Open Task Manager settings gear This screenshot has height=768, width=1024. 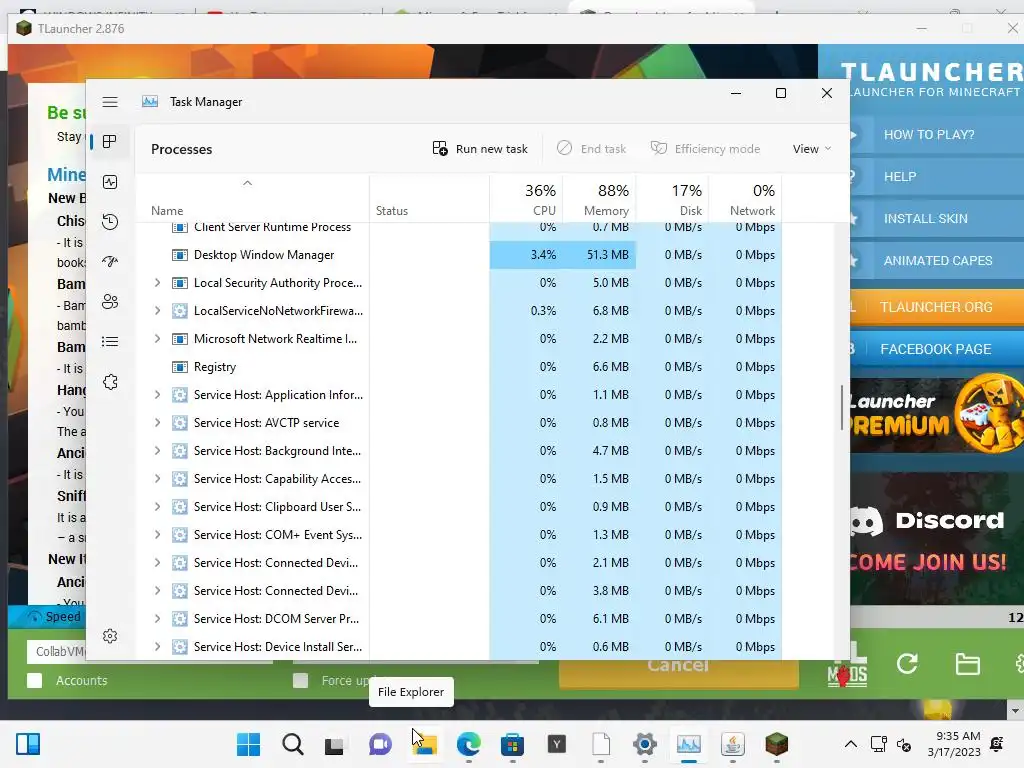110,636
